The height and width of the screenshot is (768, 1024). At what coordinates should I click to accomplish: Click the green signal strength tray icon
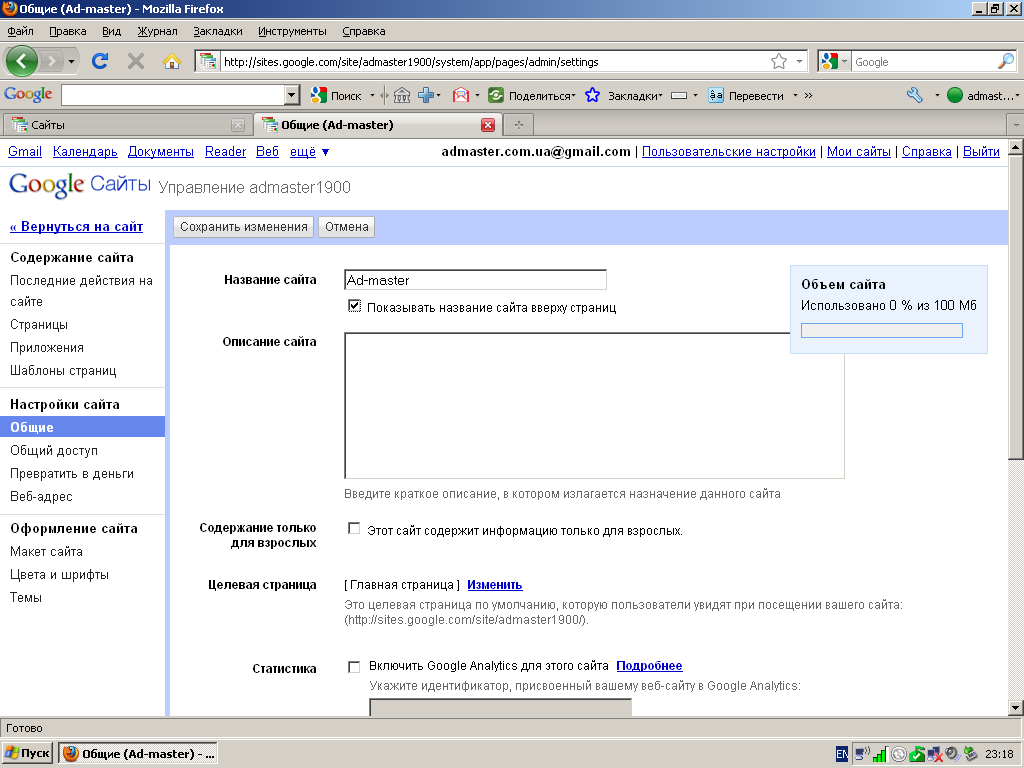pyautogui.click(x=880, y=755)
